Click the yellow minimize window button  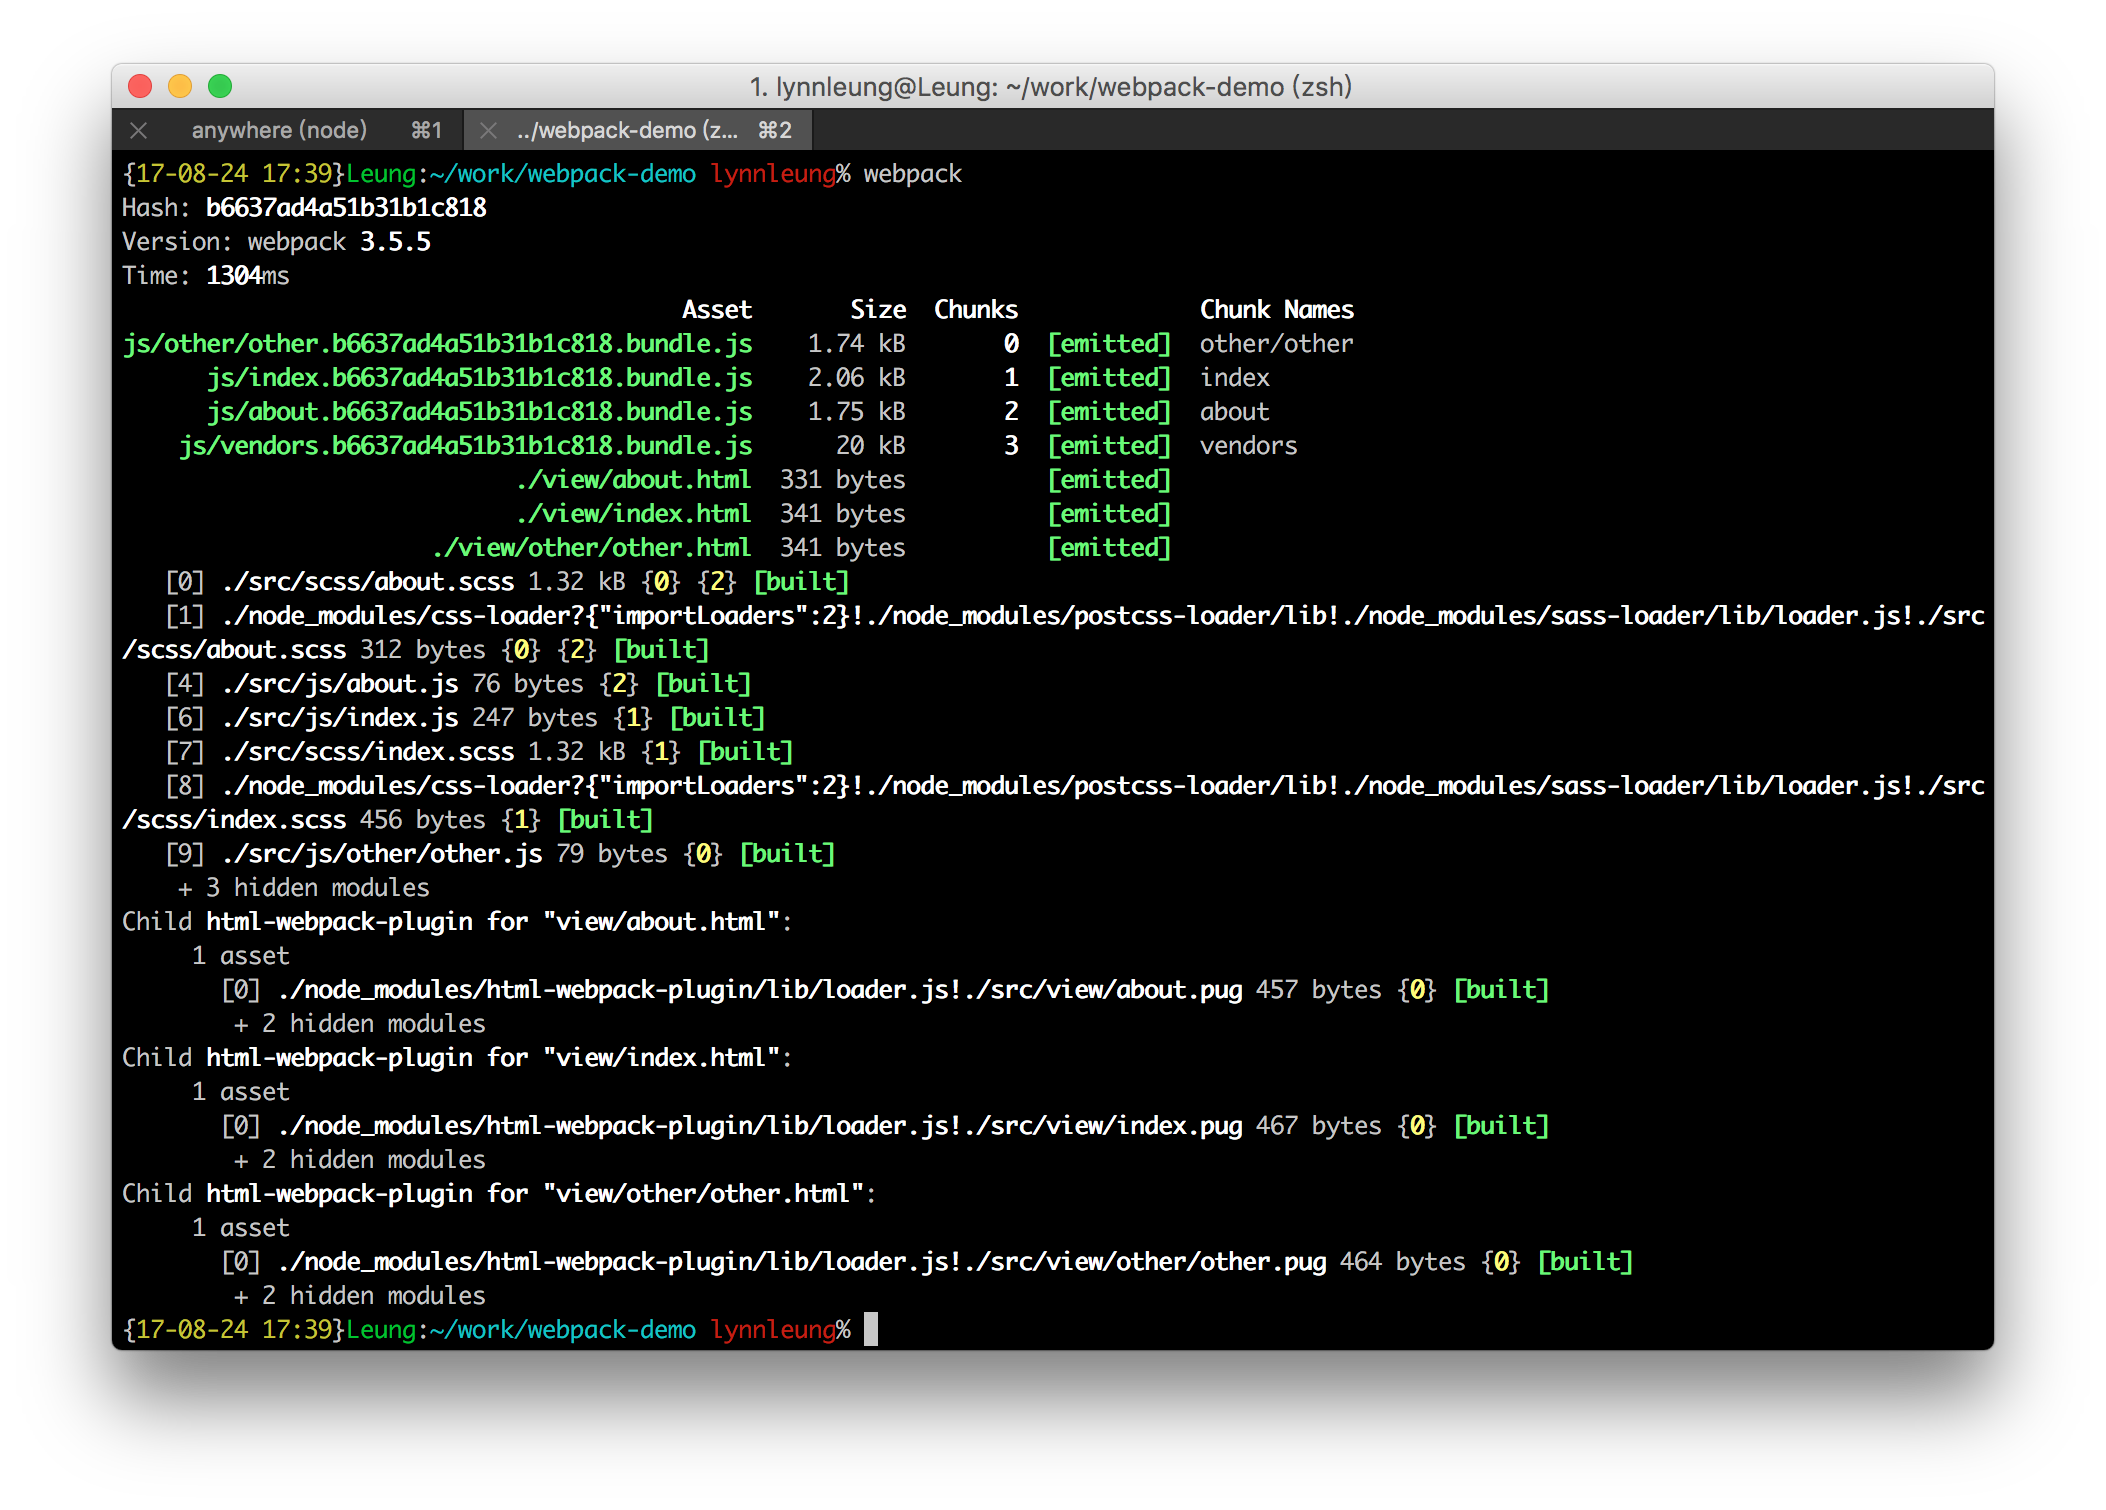tap(180, 87)
